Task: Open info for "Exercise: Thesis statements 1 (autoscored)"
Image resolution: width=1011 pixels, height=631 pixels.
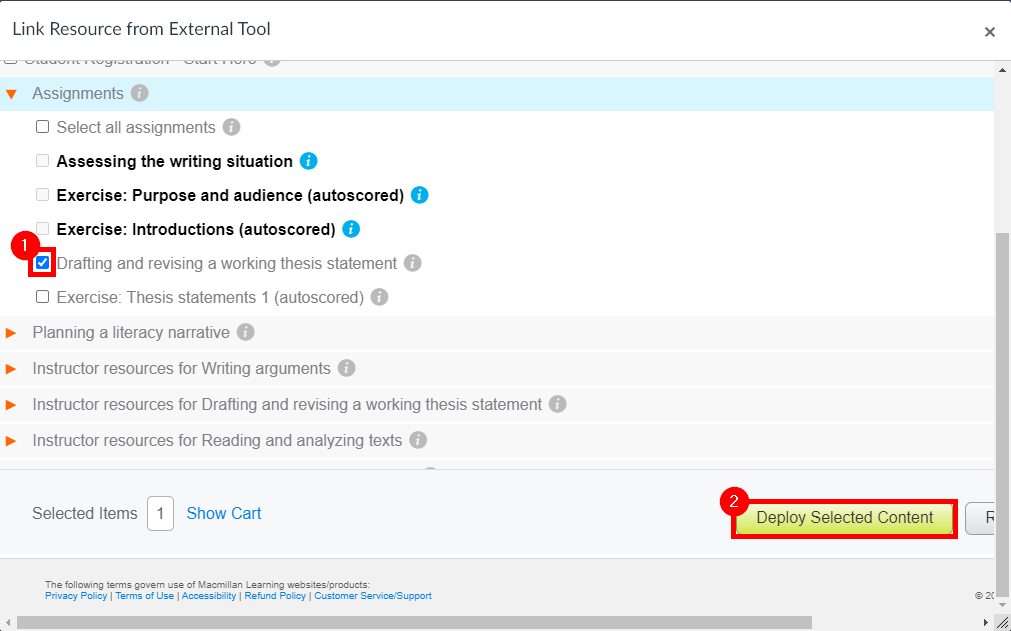Action: tap(378, 296)
